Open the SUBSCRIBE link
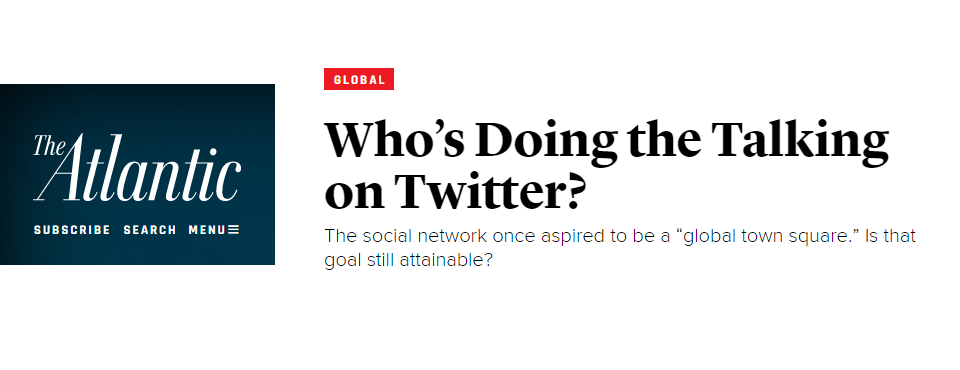The image size is (960, 370). (x=72, y=230)
